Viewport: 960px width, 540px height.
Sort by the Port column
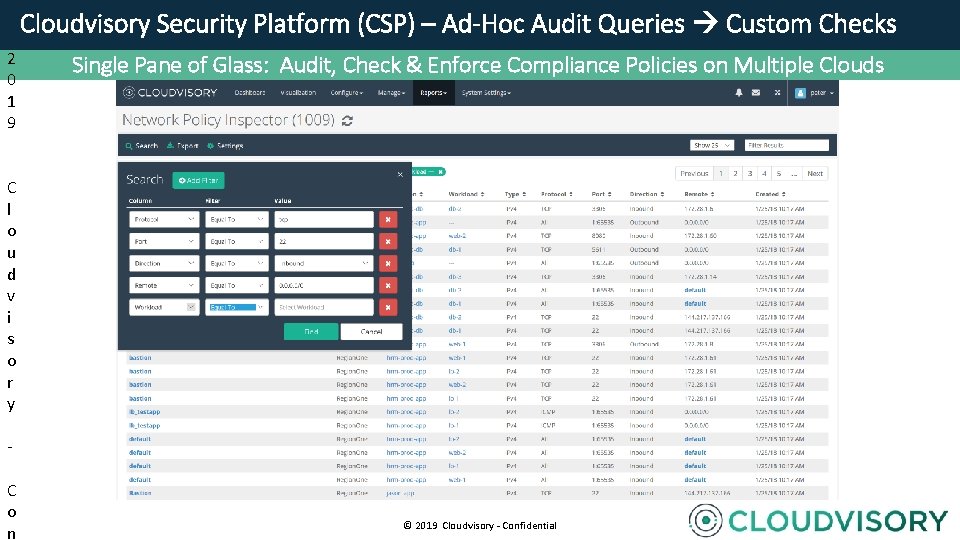point(601,194)
